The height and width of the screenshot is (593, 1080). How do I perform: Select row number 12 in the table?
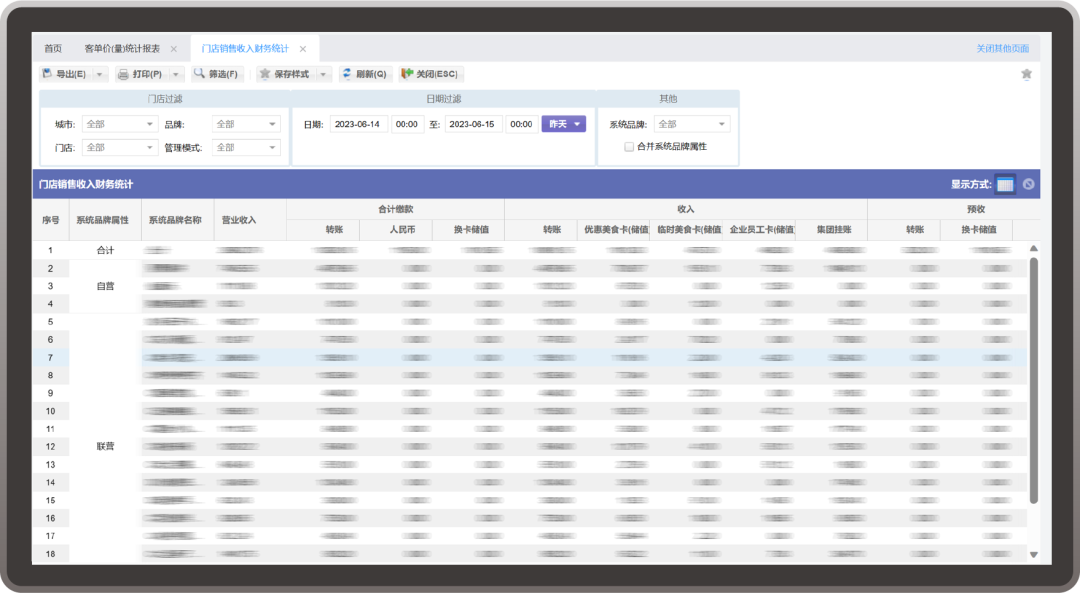click(x=50, y=446)
